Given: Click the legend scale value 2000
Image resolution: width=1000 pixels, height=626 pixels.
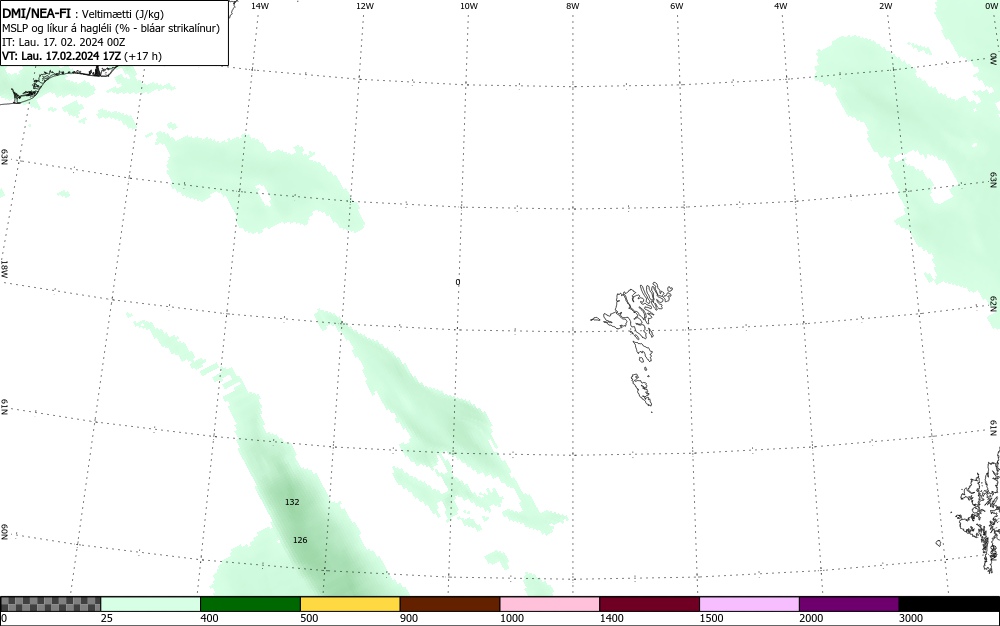Looking at the screenshot, I should coord(811,618).
